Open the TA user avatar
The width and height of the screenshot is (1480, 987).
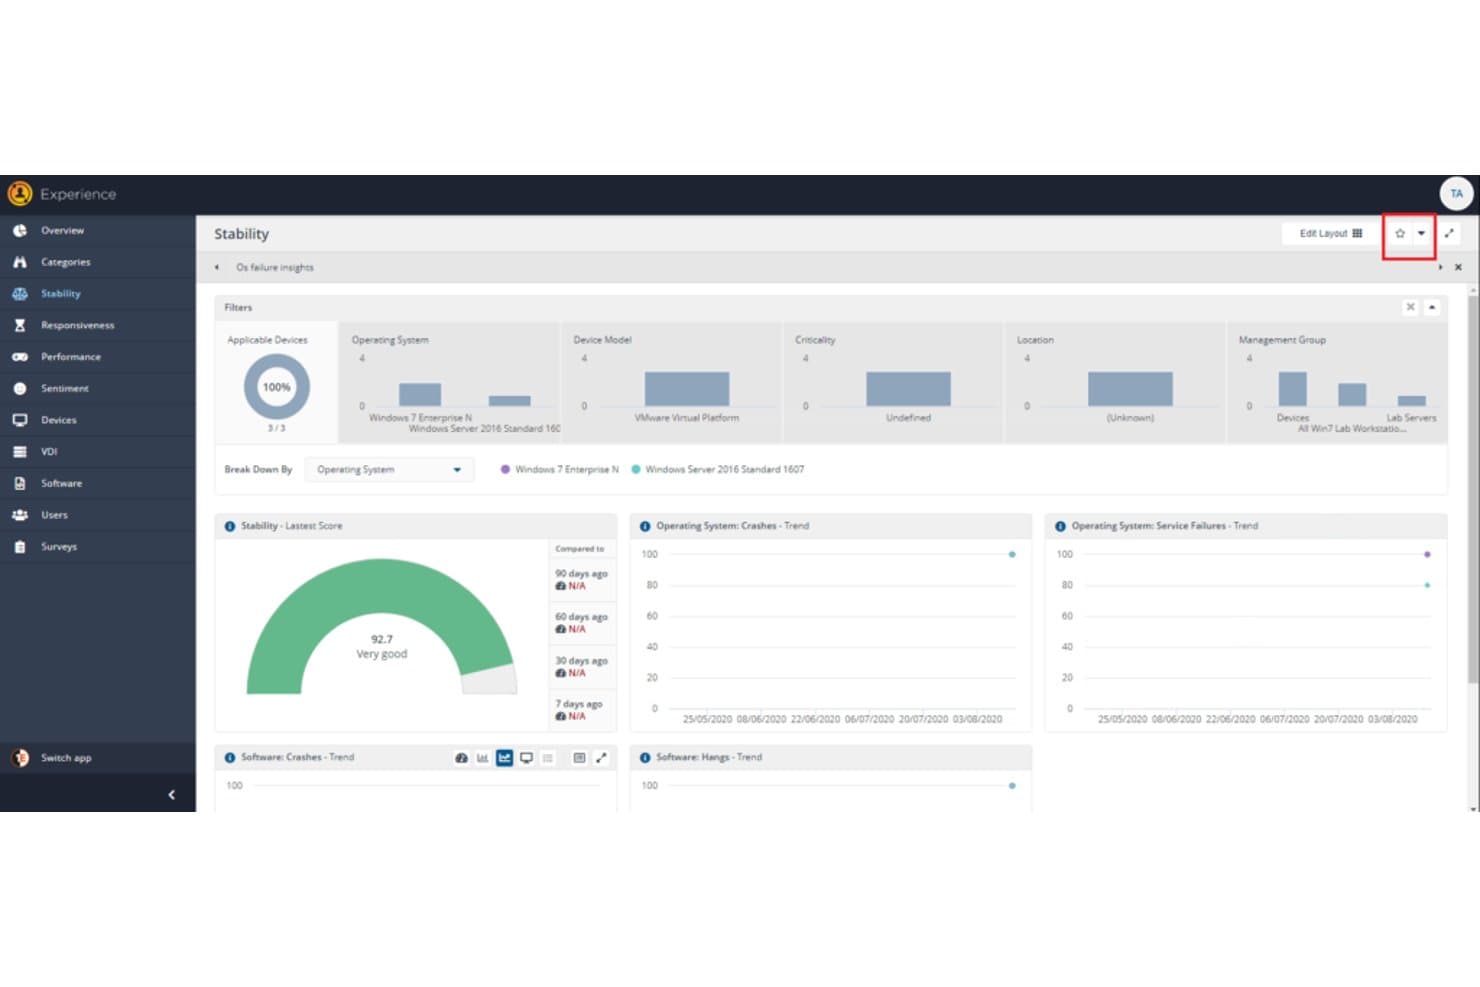click(x=1456, y=194)
